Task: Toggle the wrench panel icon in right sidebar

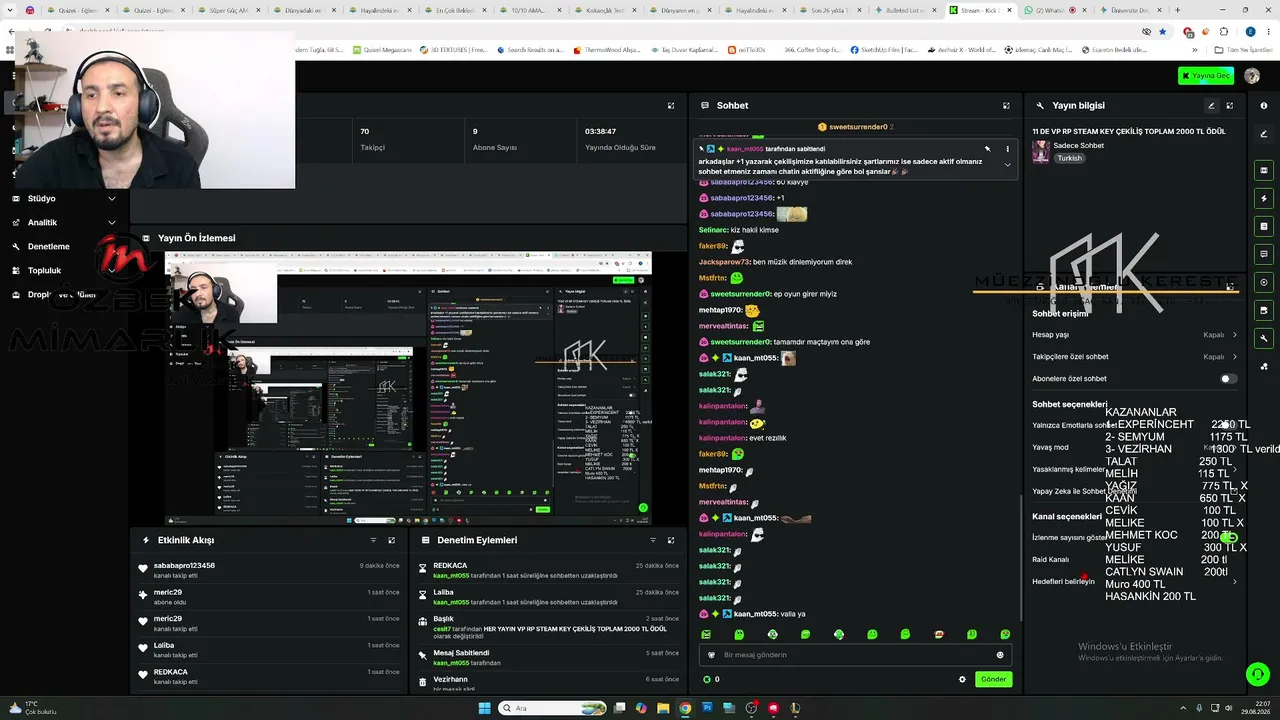Action: point(1264,338)
